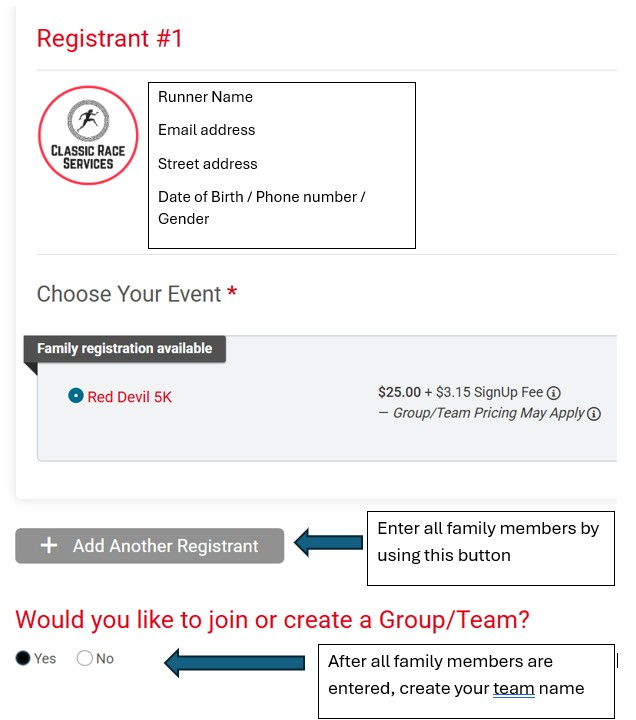Click the Classic Race Services logo
Screen dimensions: 636x720
[88, 135]
